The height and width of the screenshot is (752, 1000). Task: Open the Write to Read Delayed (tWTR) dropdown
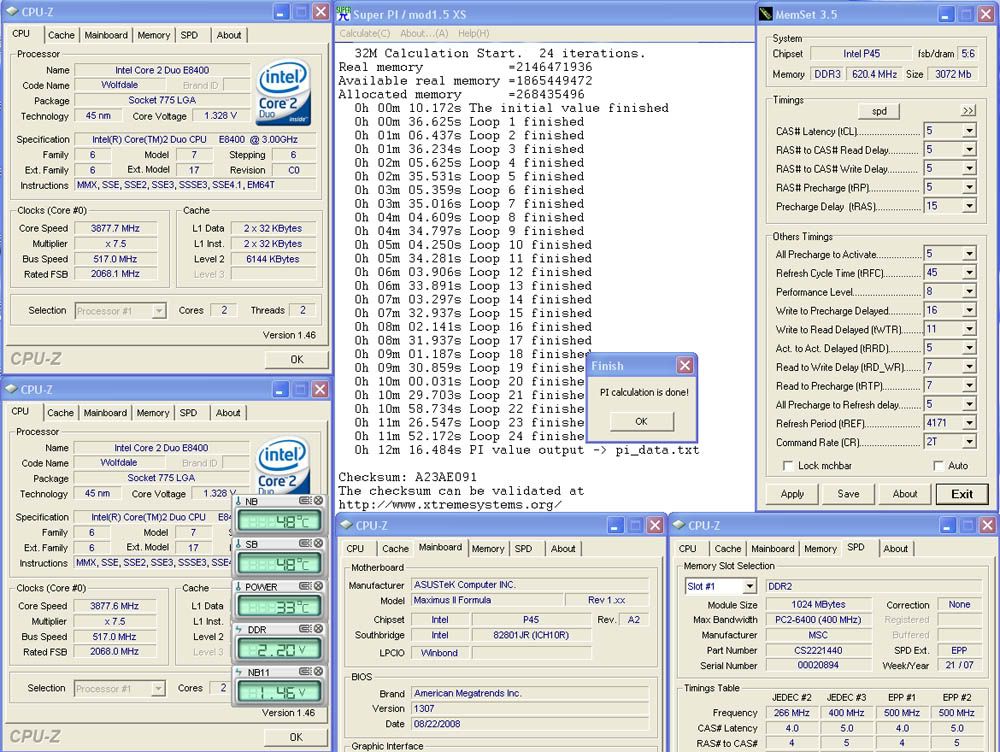click(x=969, y=329)
